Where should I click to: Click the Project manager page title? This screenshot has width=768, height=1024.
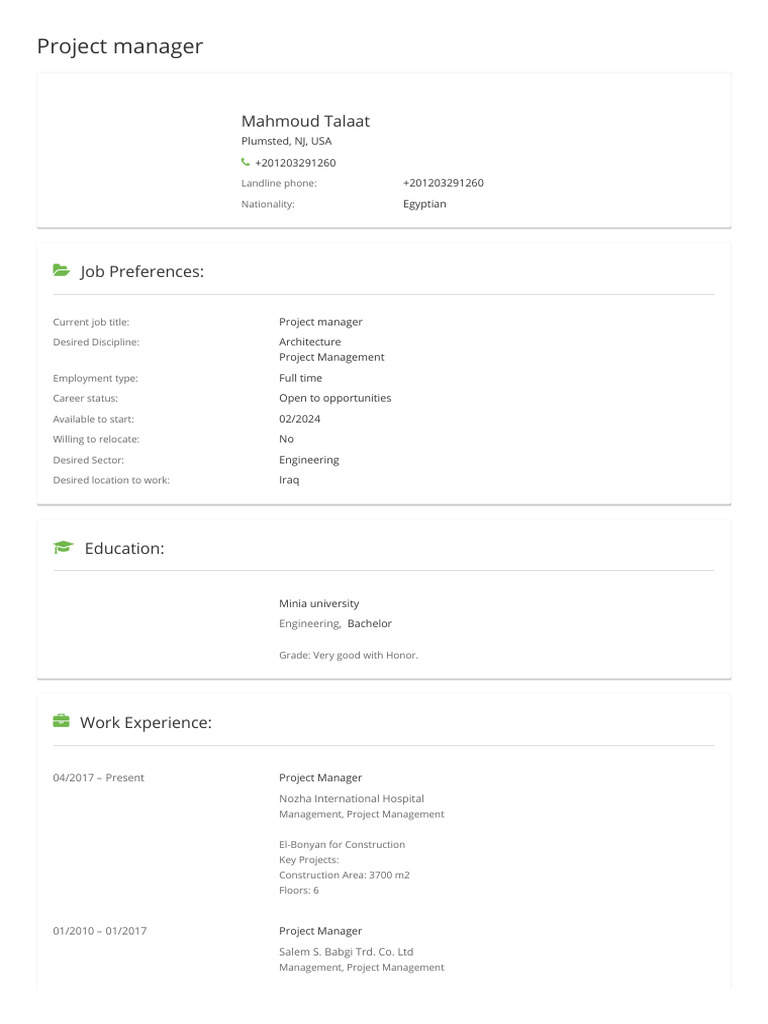point(120,46)
